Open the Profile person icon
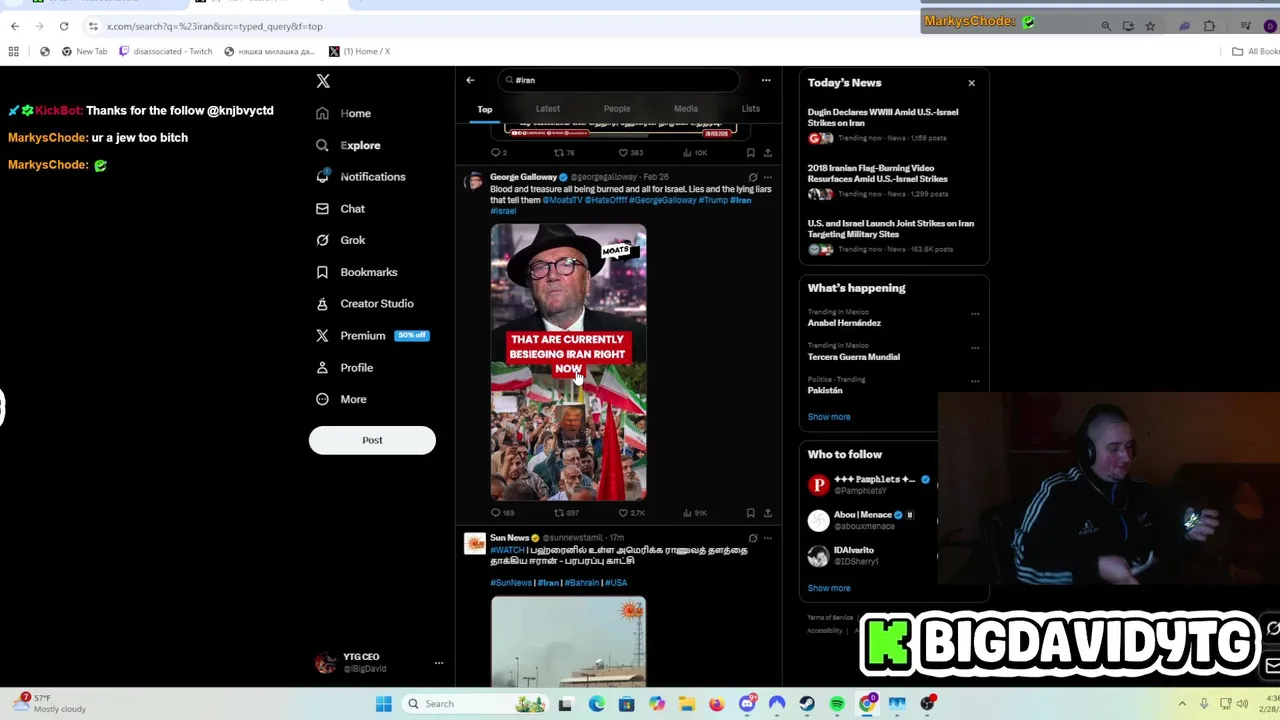Image resolution: width=1280 pixels, height=720 pixels. pos(322,367)
